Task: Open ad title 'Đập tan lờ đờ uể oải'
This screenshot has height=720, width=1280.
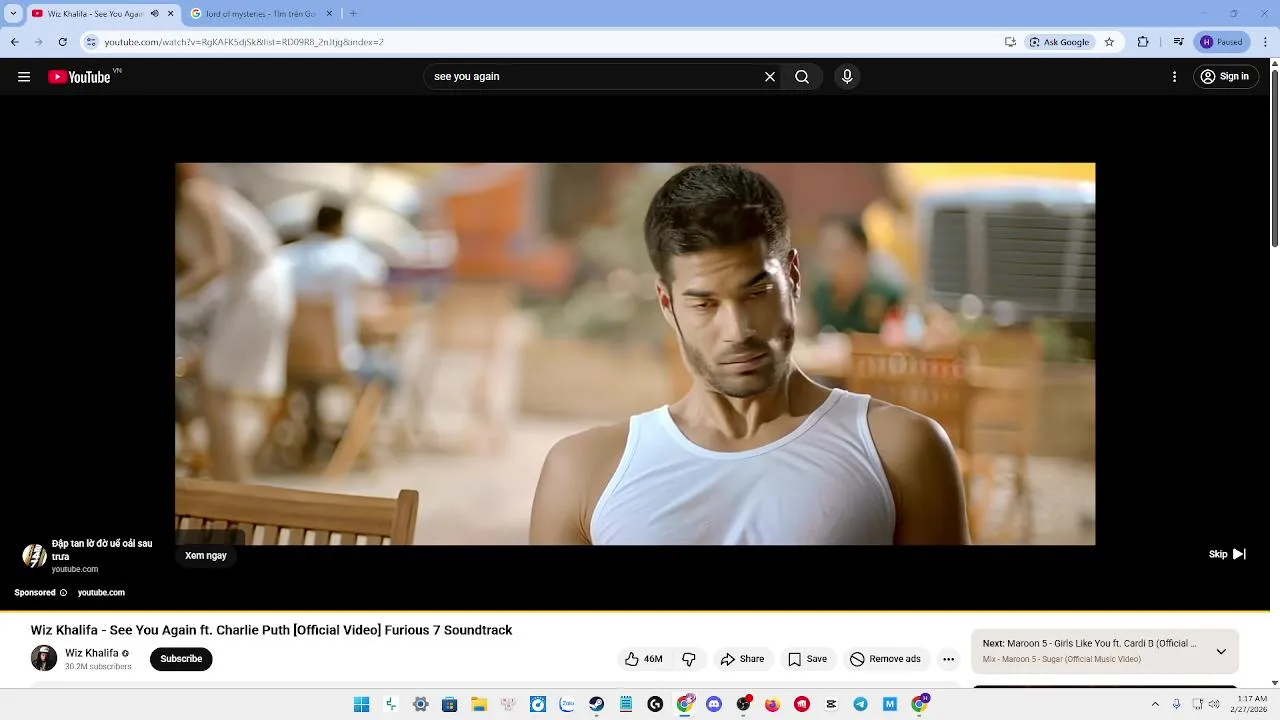Action: click(x=102, y=550)
